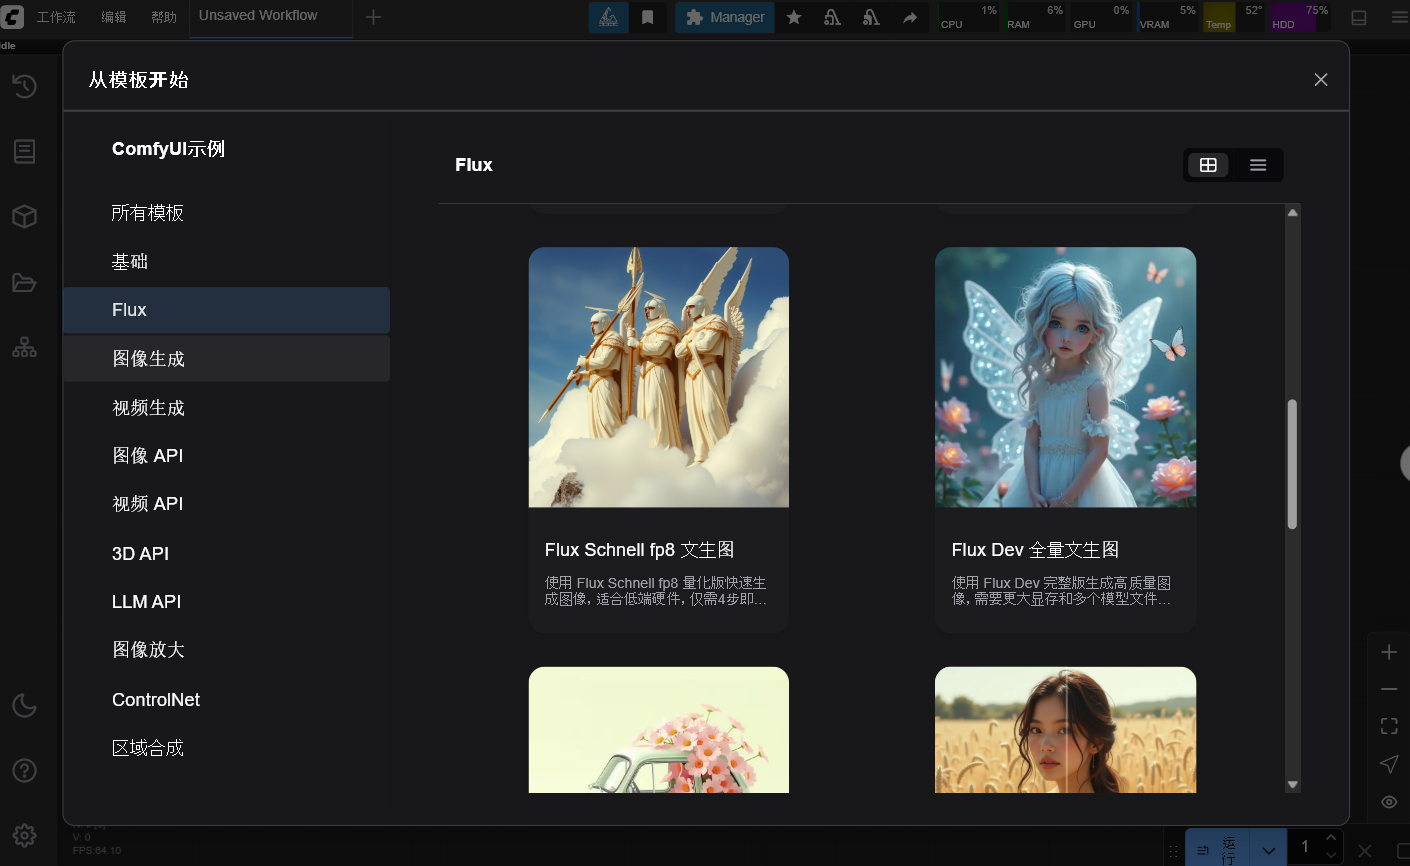
Task: Open the 帮助 menu
Action: click(164, 17)
